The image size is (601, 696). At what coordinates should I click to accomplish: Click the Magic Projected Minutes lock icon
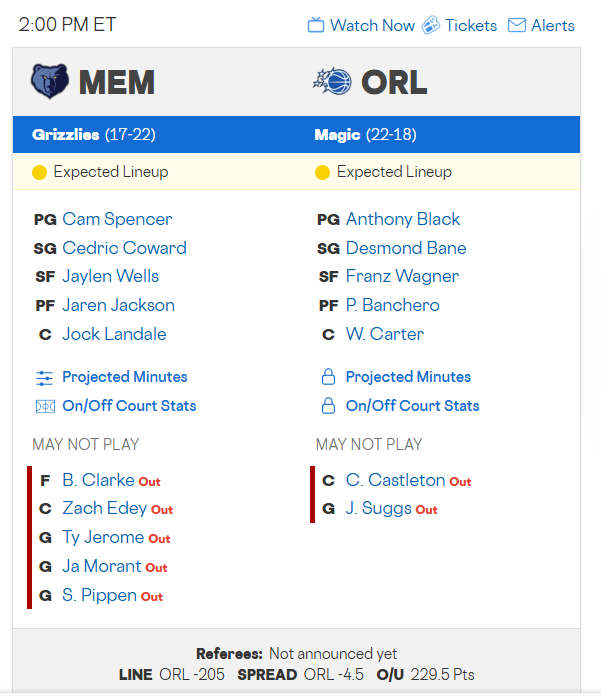pyautogui.click(x=327, y=378)
